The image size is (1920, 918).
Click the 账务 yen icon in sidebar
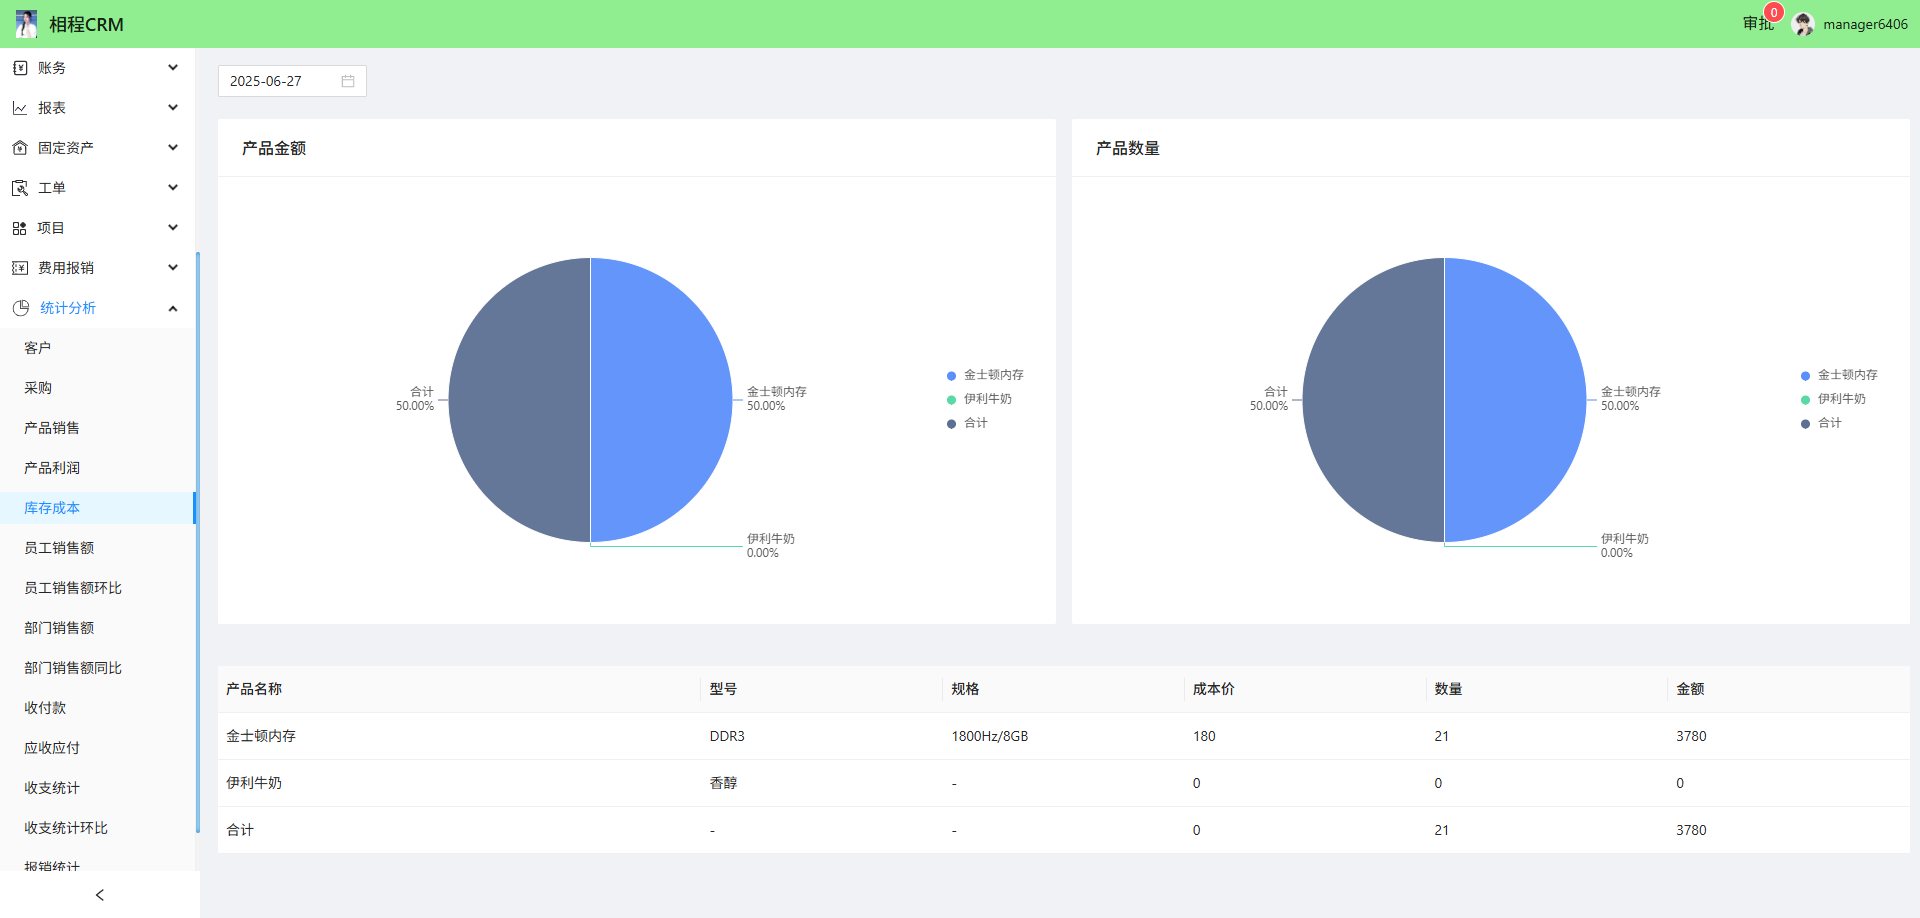20,68
